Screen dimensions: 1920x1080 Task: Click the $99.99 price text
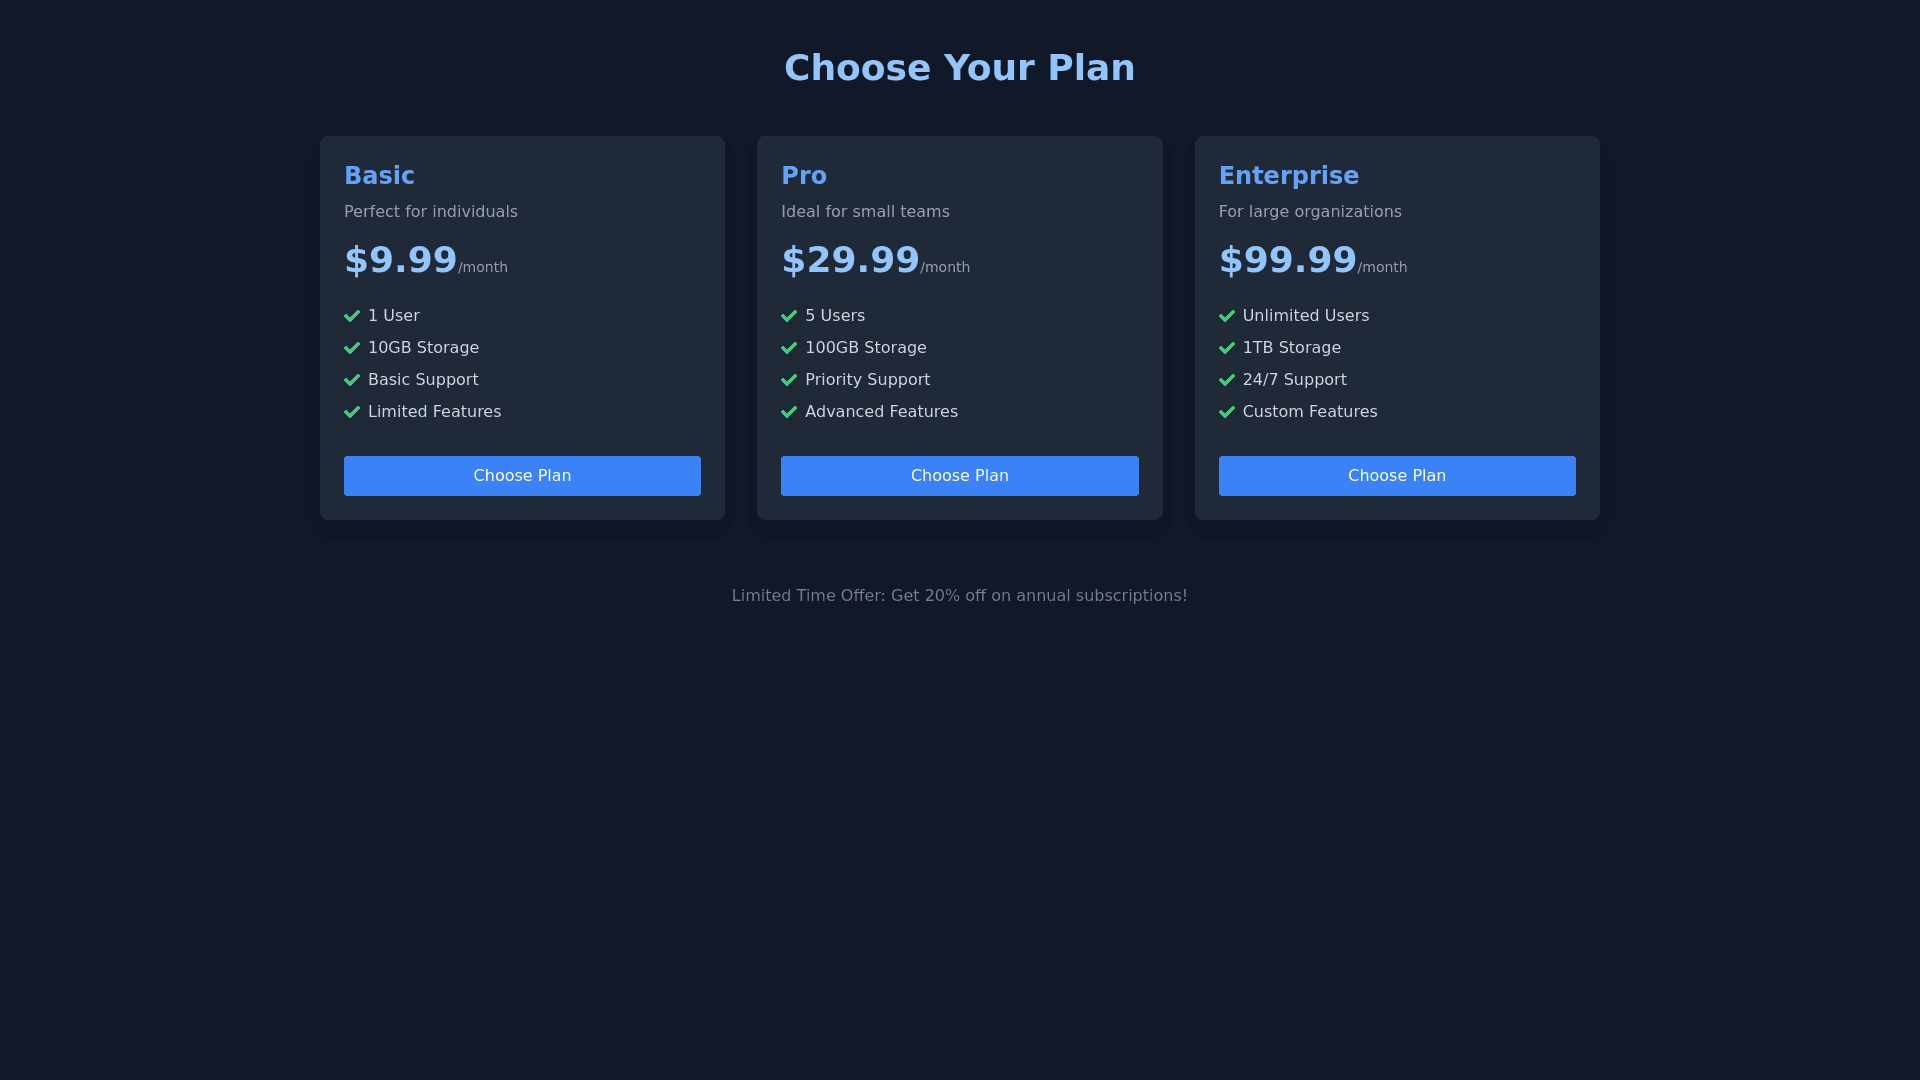[x=1287, y=260]
